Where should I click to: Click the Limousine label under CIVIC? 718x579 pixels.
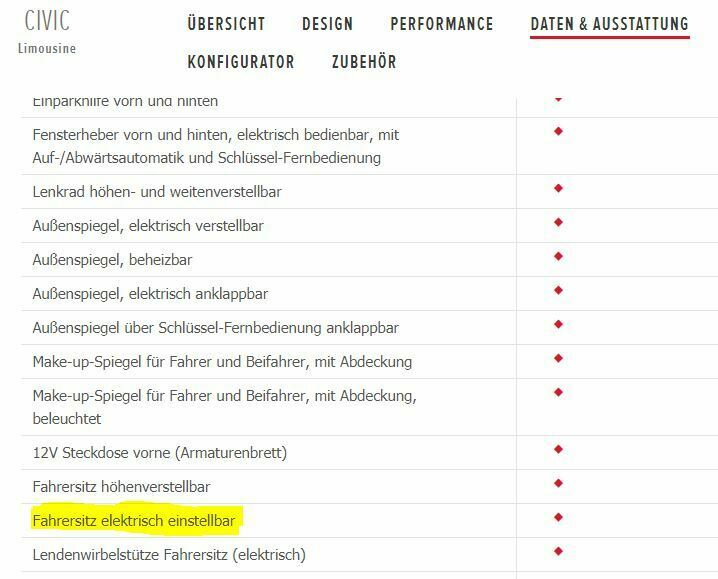(x=47, y=48)
